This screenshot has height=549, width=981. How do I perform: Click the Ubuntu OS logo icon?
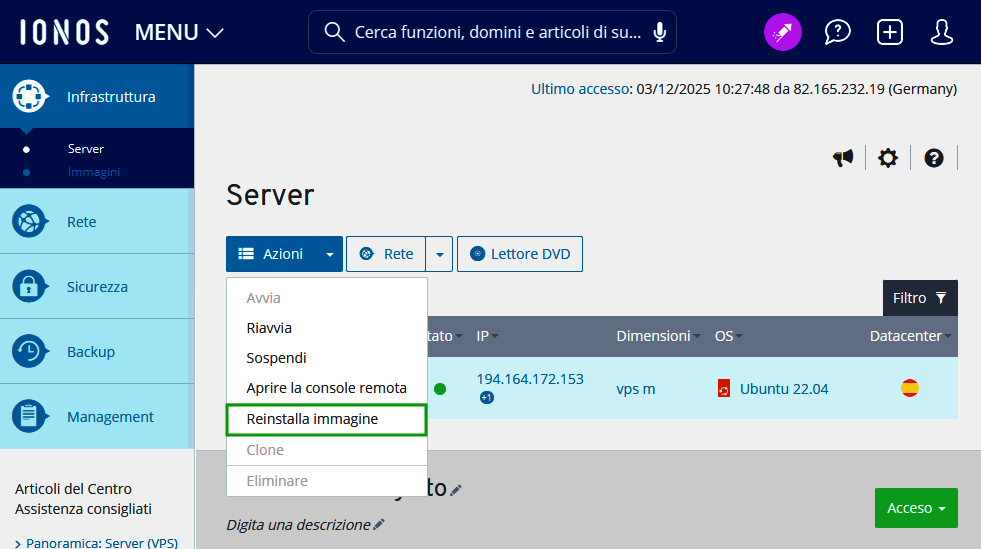(724, 388)
